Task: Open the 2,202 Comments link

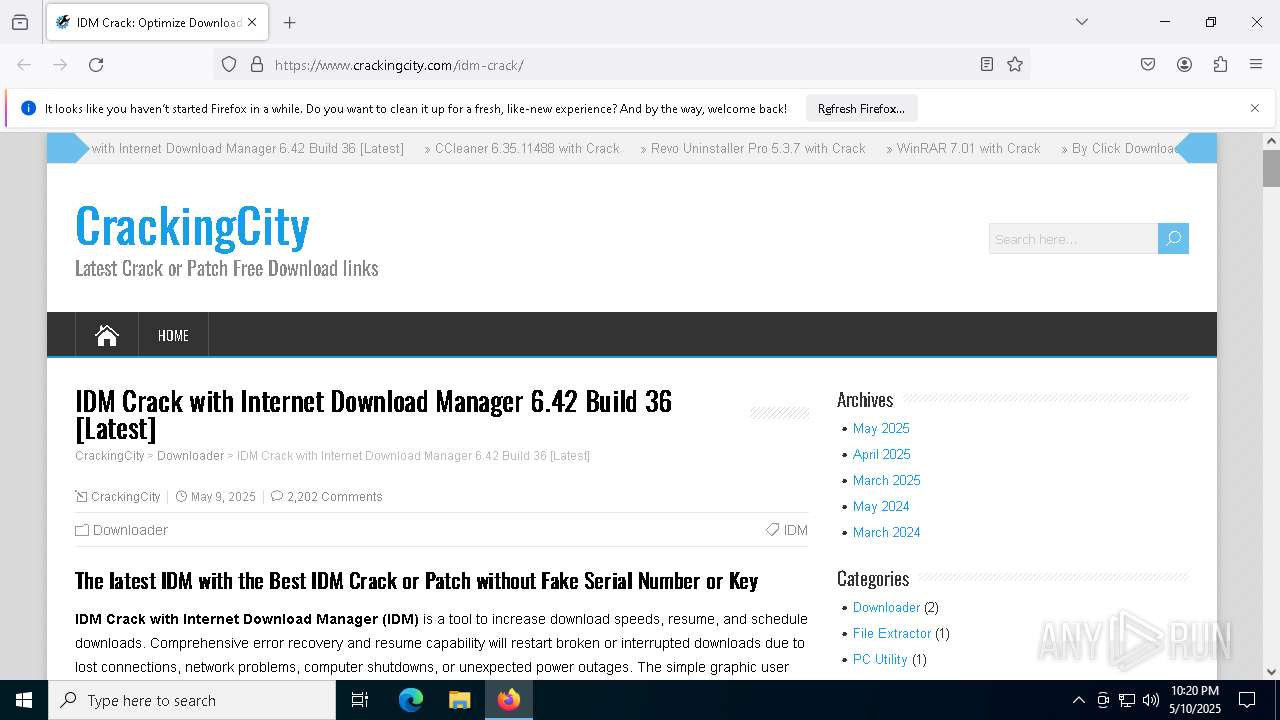Action: click(334, 497)
